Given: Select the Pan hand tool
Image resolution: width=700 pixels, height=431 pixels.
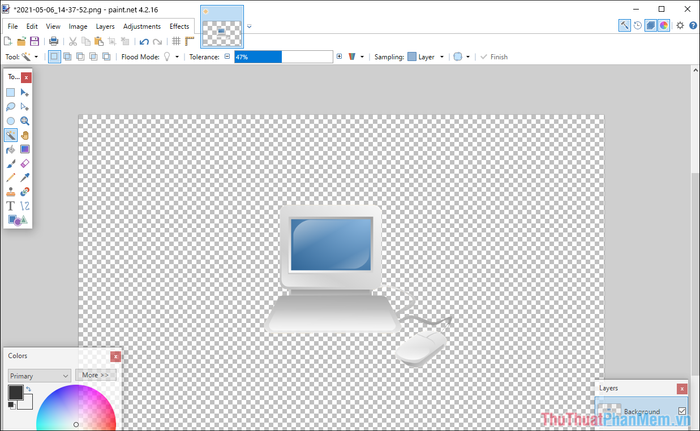Looking at the screenshot, I should point(25,135).
